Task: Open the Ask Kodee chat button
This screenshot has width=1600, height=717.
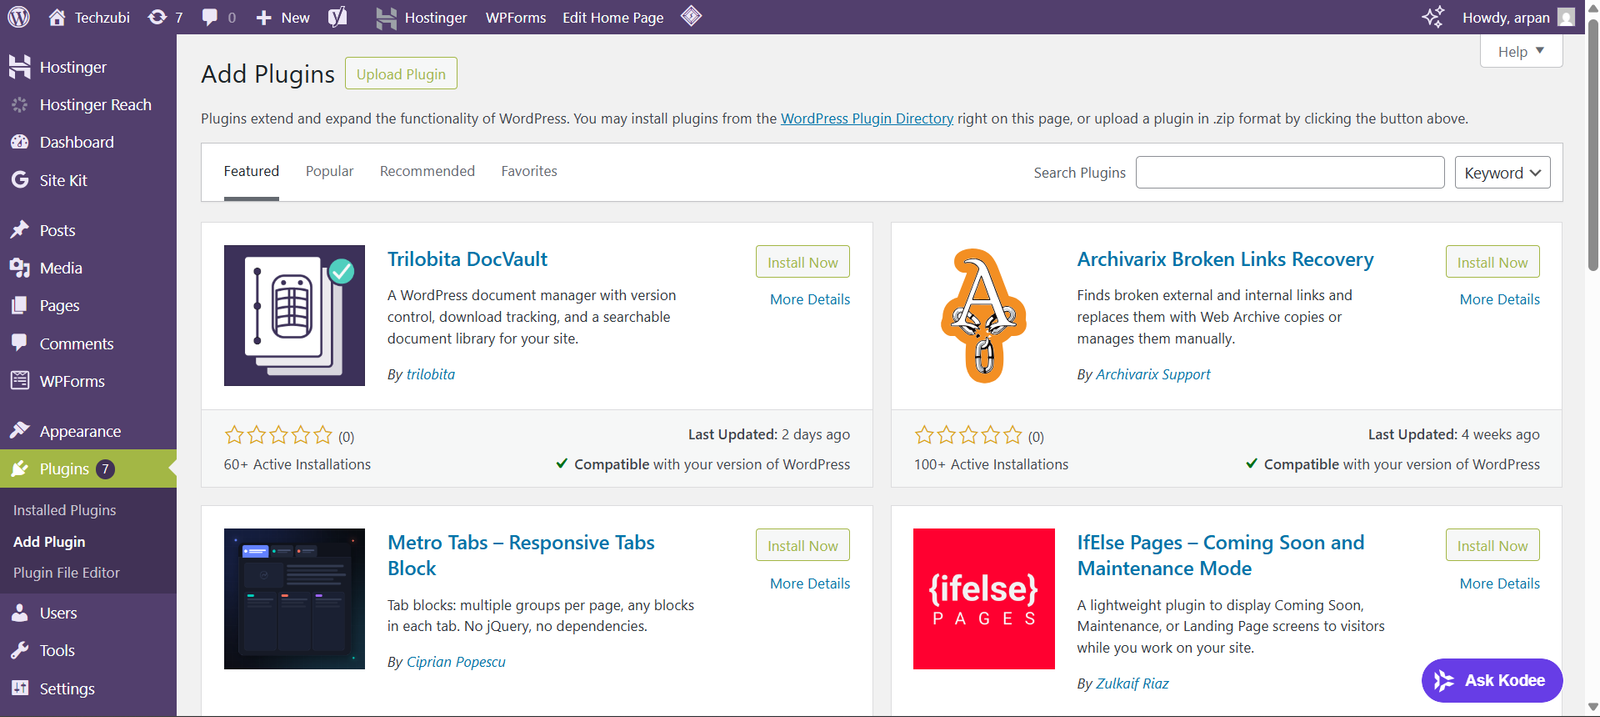Action: tap(1491, 680)
